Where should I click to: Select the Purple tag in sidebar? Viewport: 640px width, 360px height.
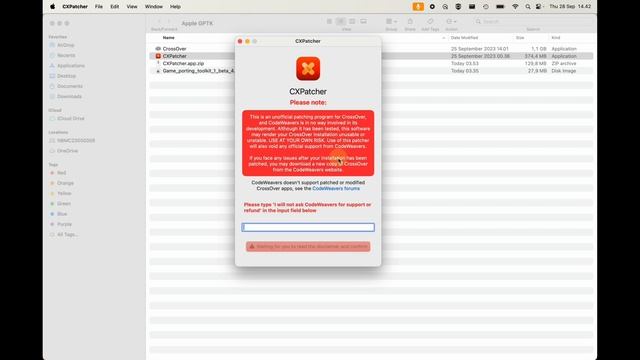(x=64, y=224)
